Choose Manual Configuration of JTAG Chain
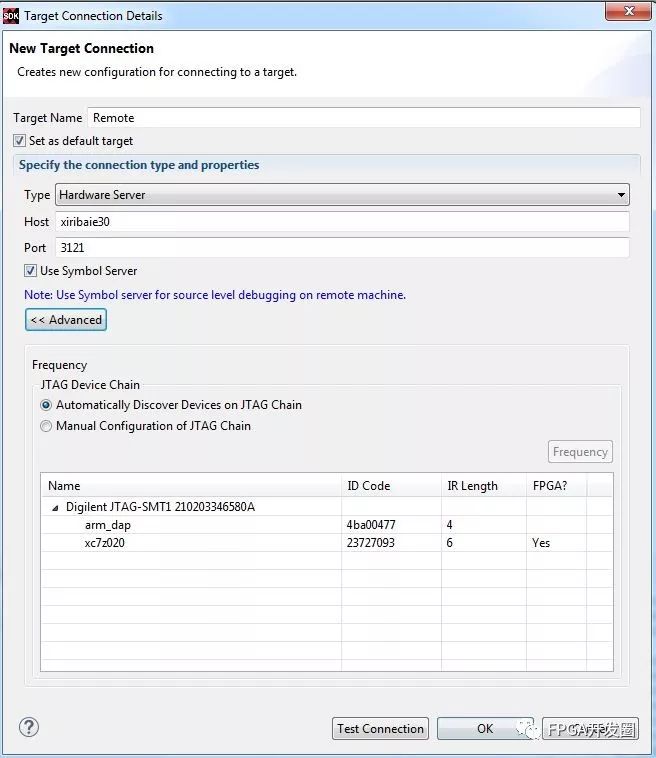 [46, 426]
